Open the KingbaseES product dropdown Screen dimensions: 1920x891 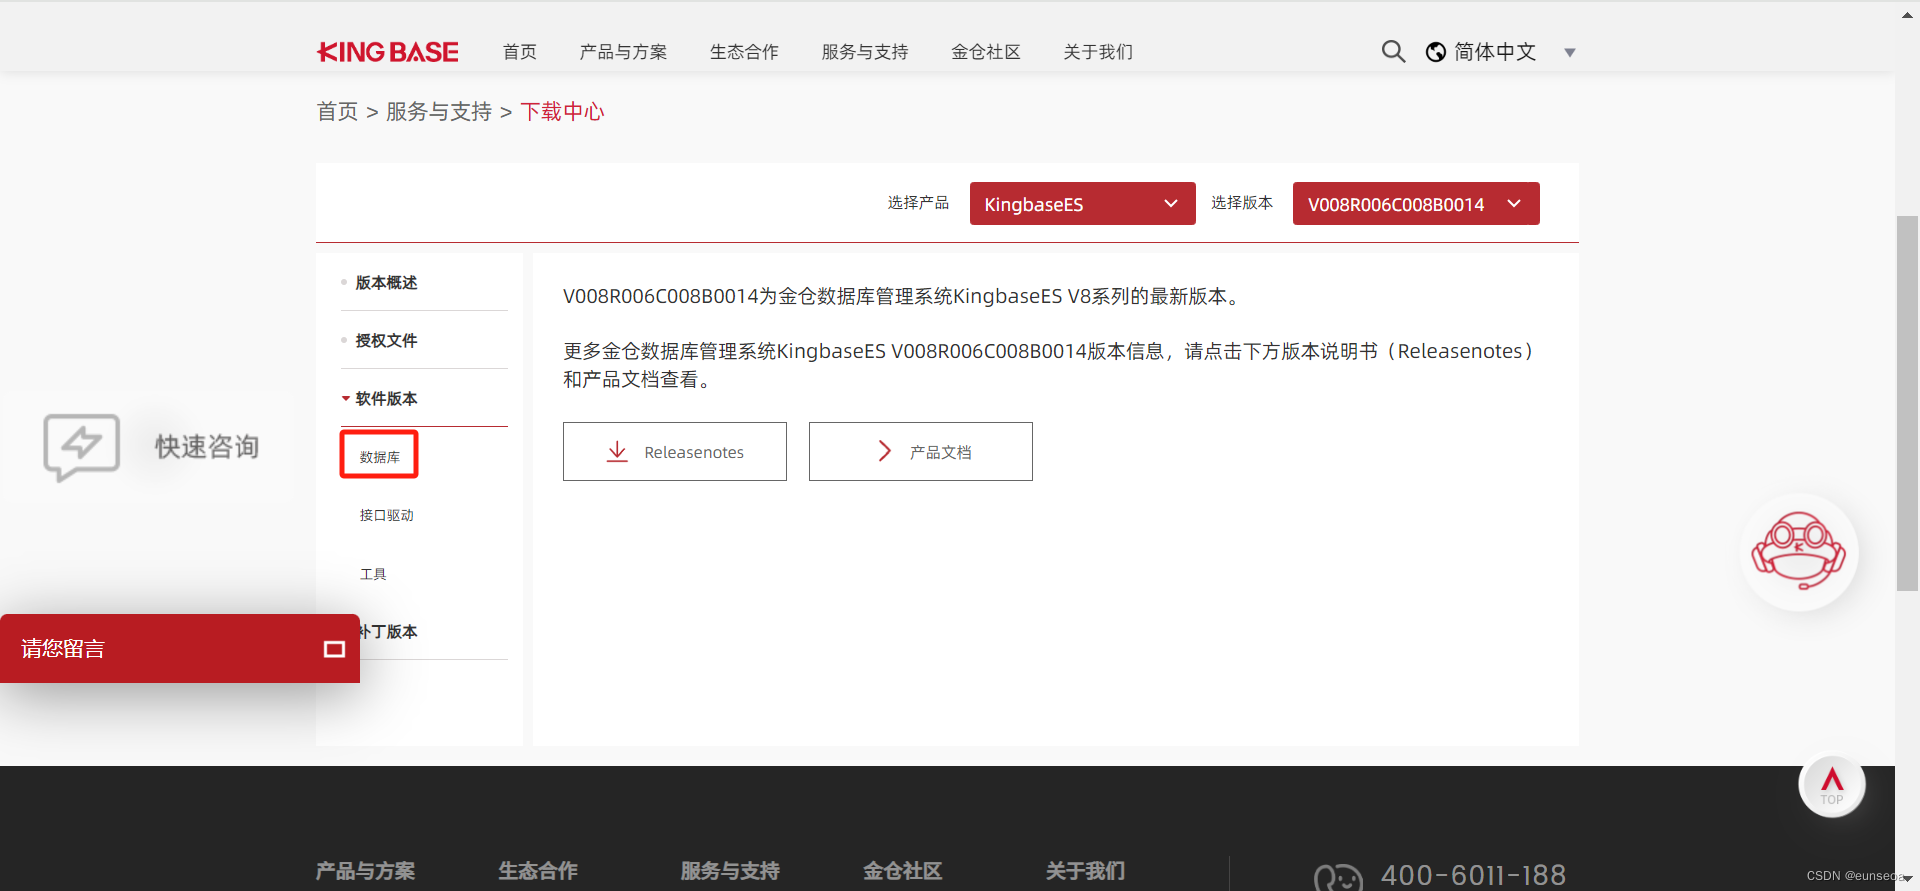pos(1082,204)
